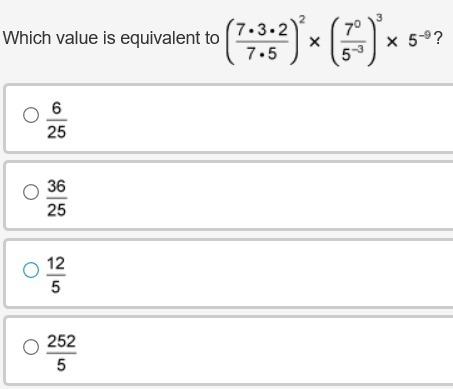Click the second multiplication sign before 5⁻⁹
The width and height of the screenshot is (453, 389).
click(392, 42)
